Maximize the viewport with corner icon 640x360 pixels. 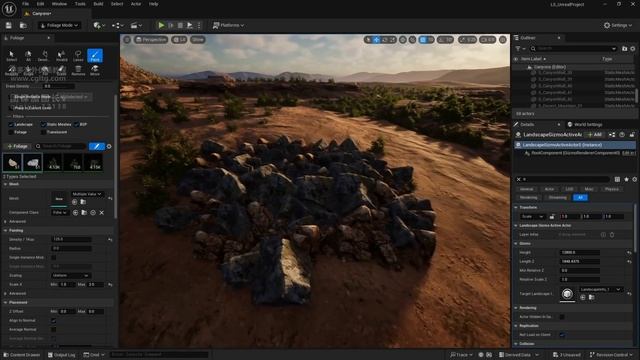click(503, 40)
